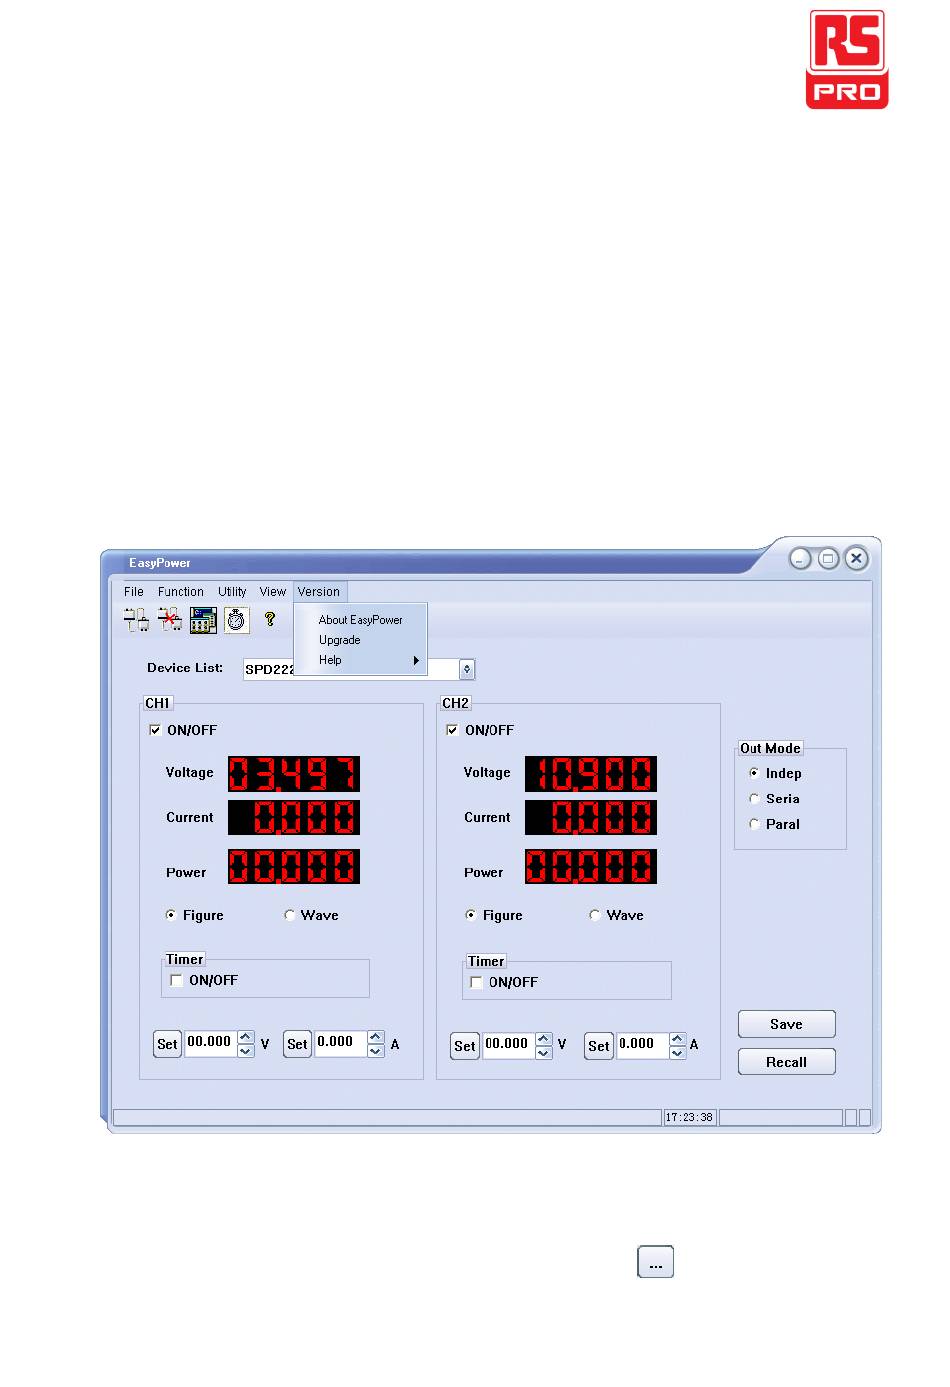Open the Device List dropdown

click(x=467, y=669)
